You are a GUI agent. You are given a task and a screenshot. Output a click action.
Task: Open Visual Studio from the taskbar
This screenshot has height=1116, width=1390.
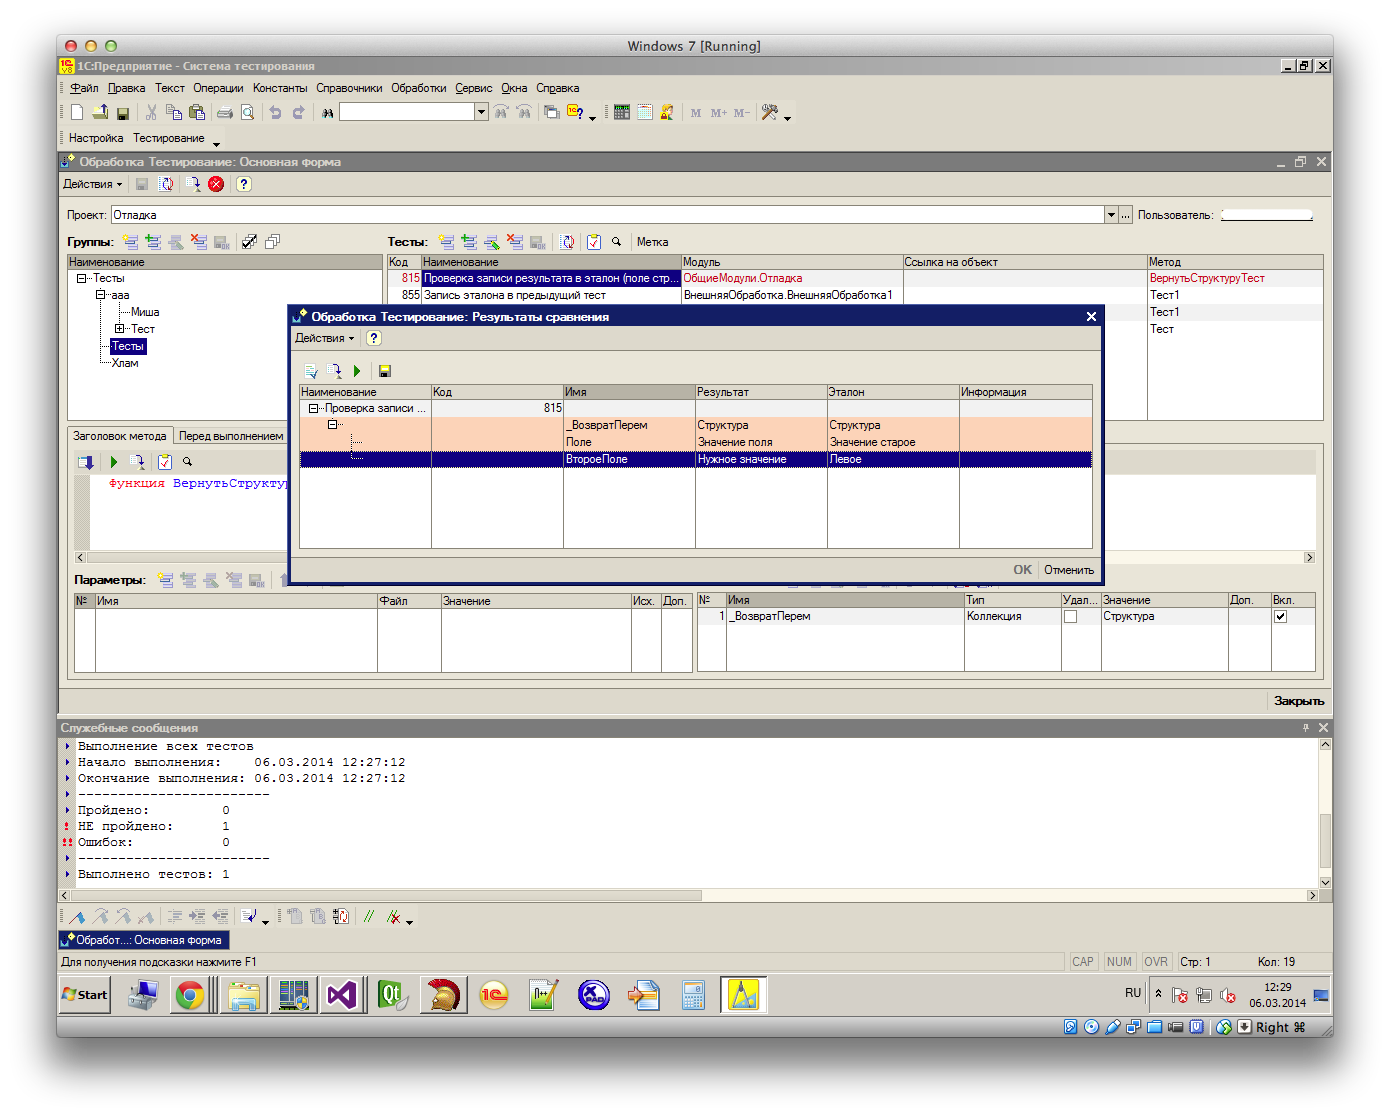[x=342, y=995]
